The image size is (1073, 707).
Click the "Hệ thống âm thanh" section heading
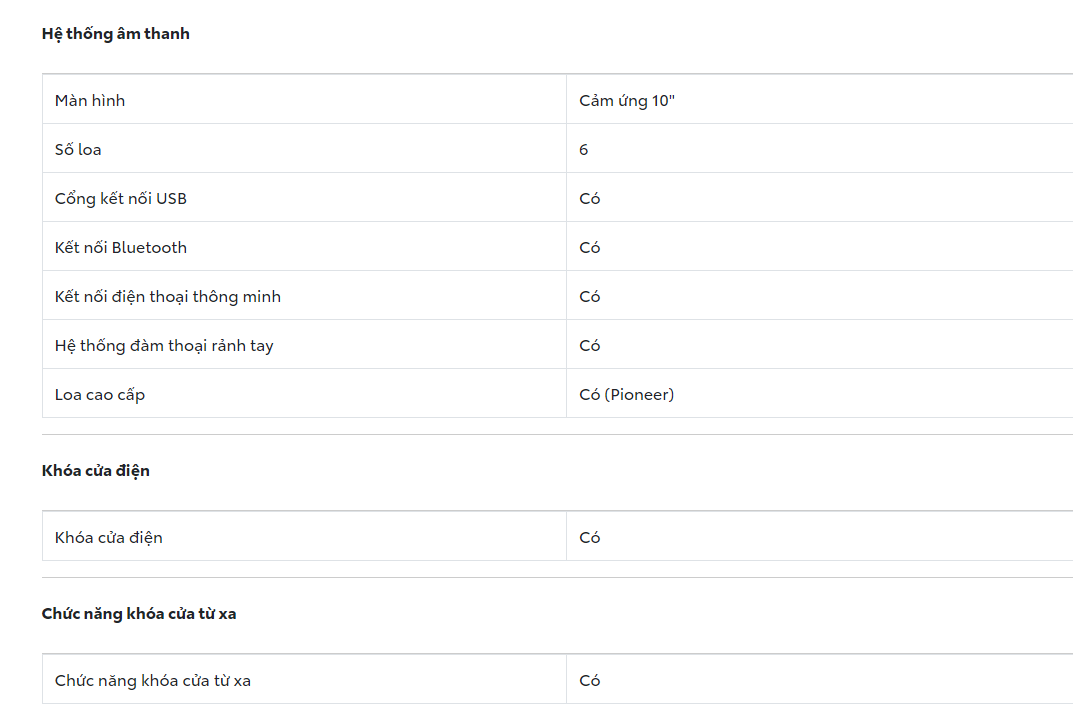coord(115,34)
